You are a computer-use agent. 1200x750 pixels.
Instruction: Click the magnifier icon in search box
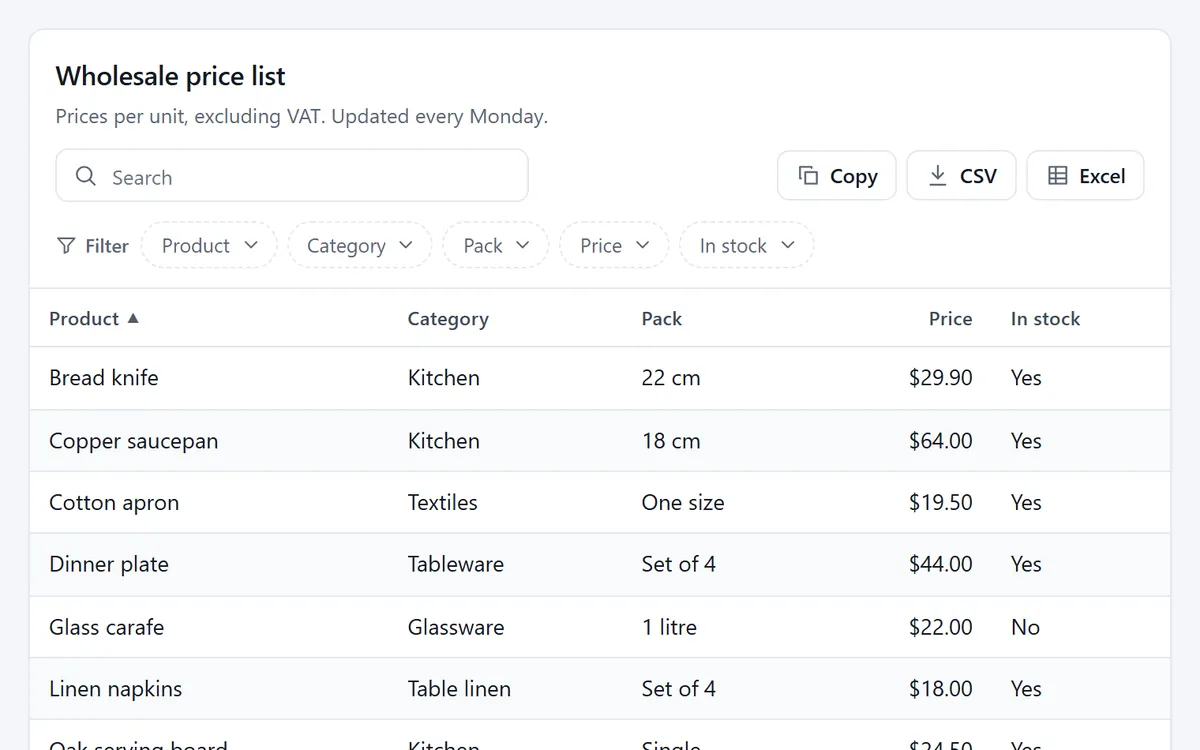pos(86,176)
